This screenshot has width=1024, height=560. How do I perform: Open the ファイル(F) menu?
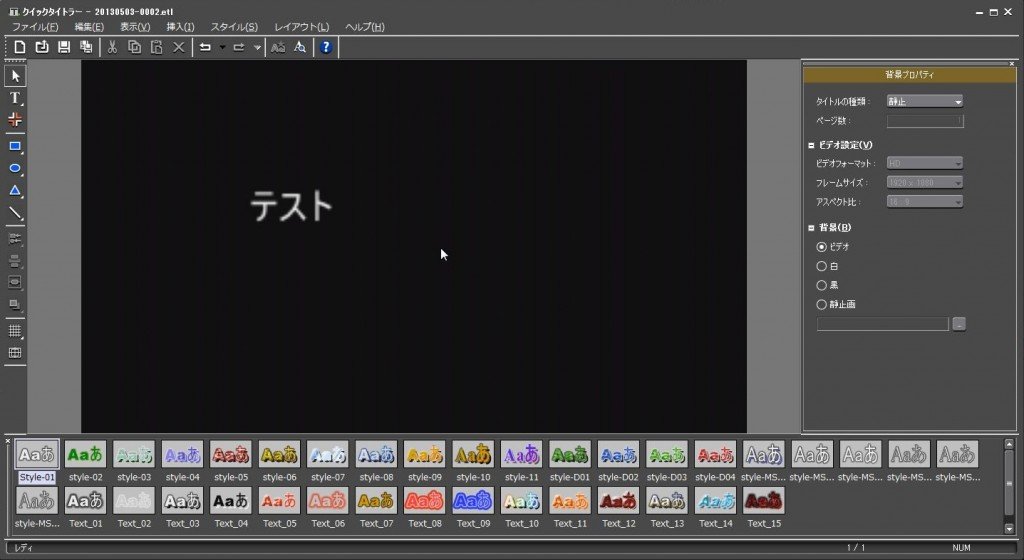[x=35, y=27]
